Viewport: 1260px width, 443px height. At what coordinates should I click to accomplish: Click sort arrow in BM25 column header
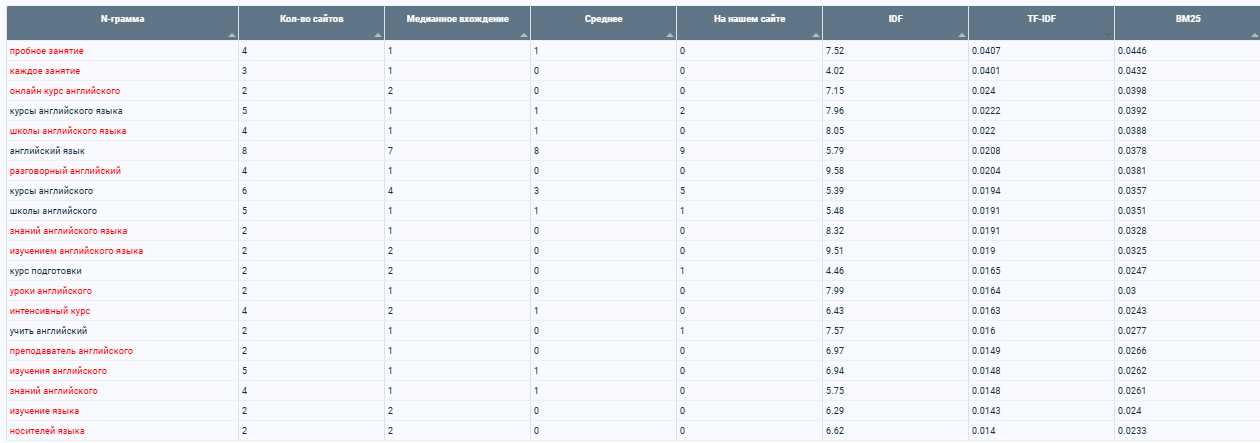1254,36
